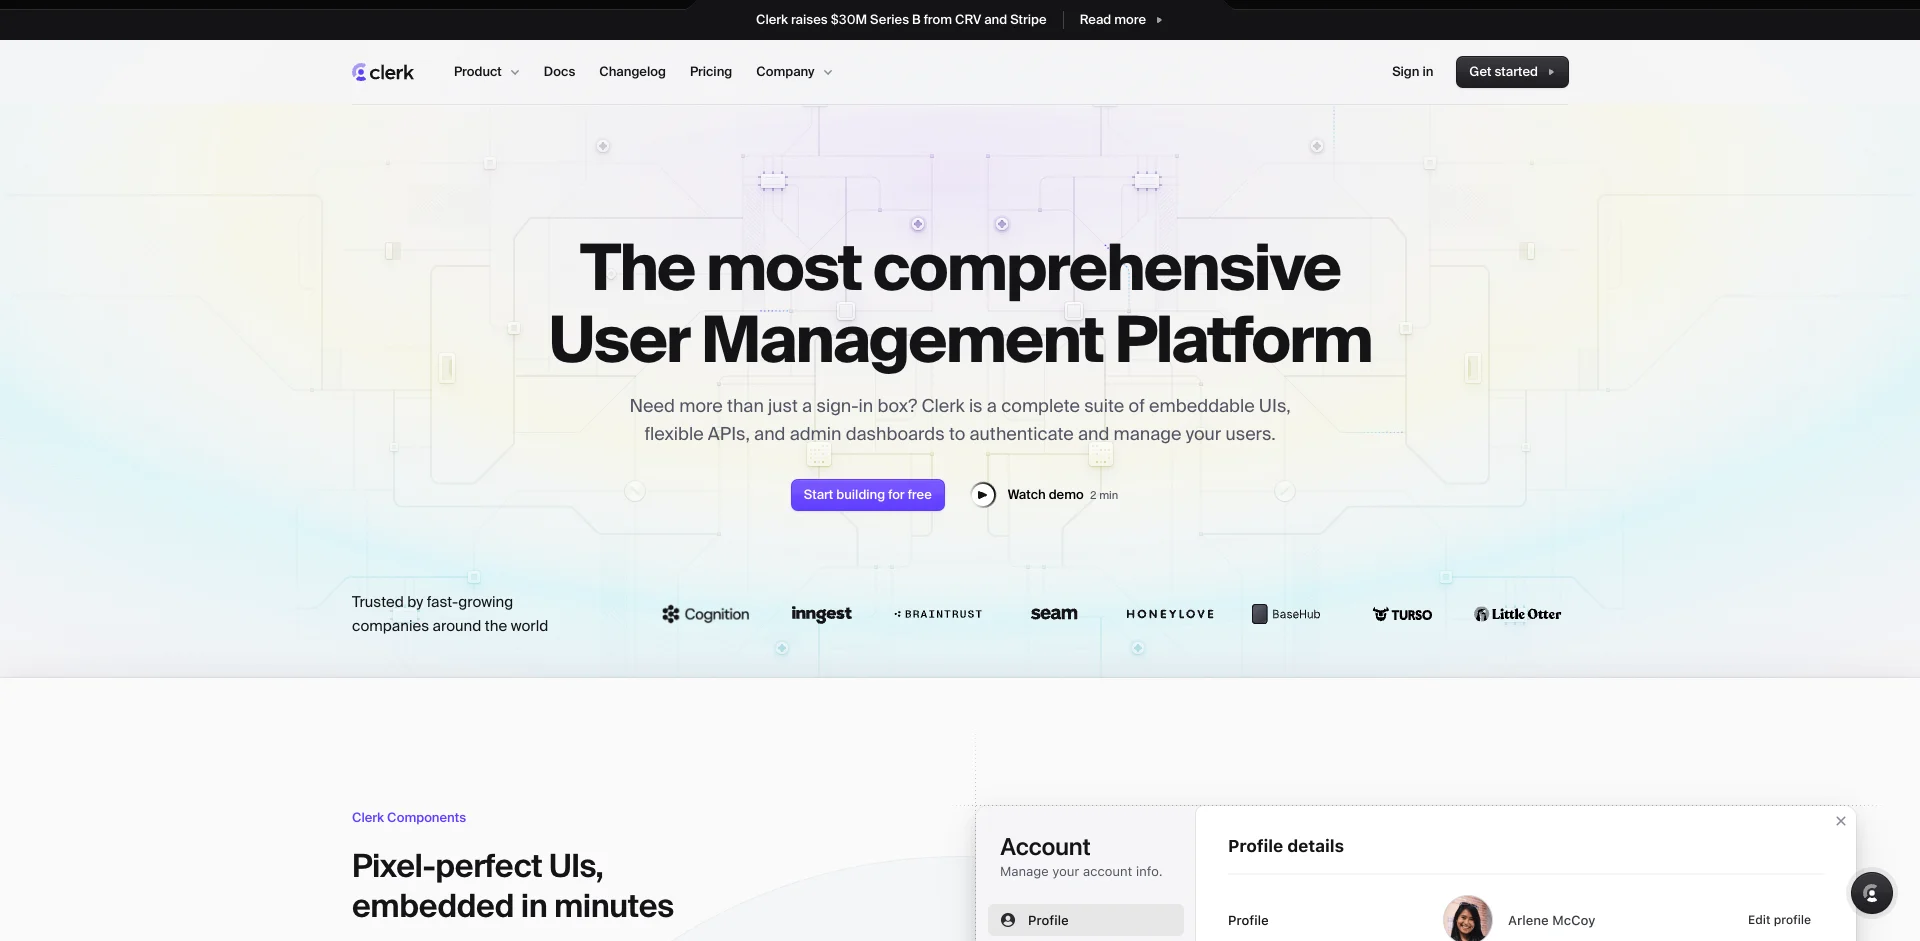The height and width of the screenshot is (941, 1920).
Task: View the Pricing page
Action: [711, 72]
